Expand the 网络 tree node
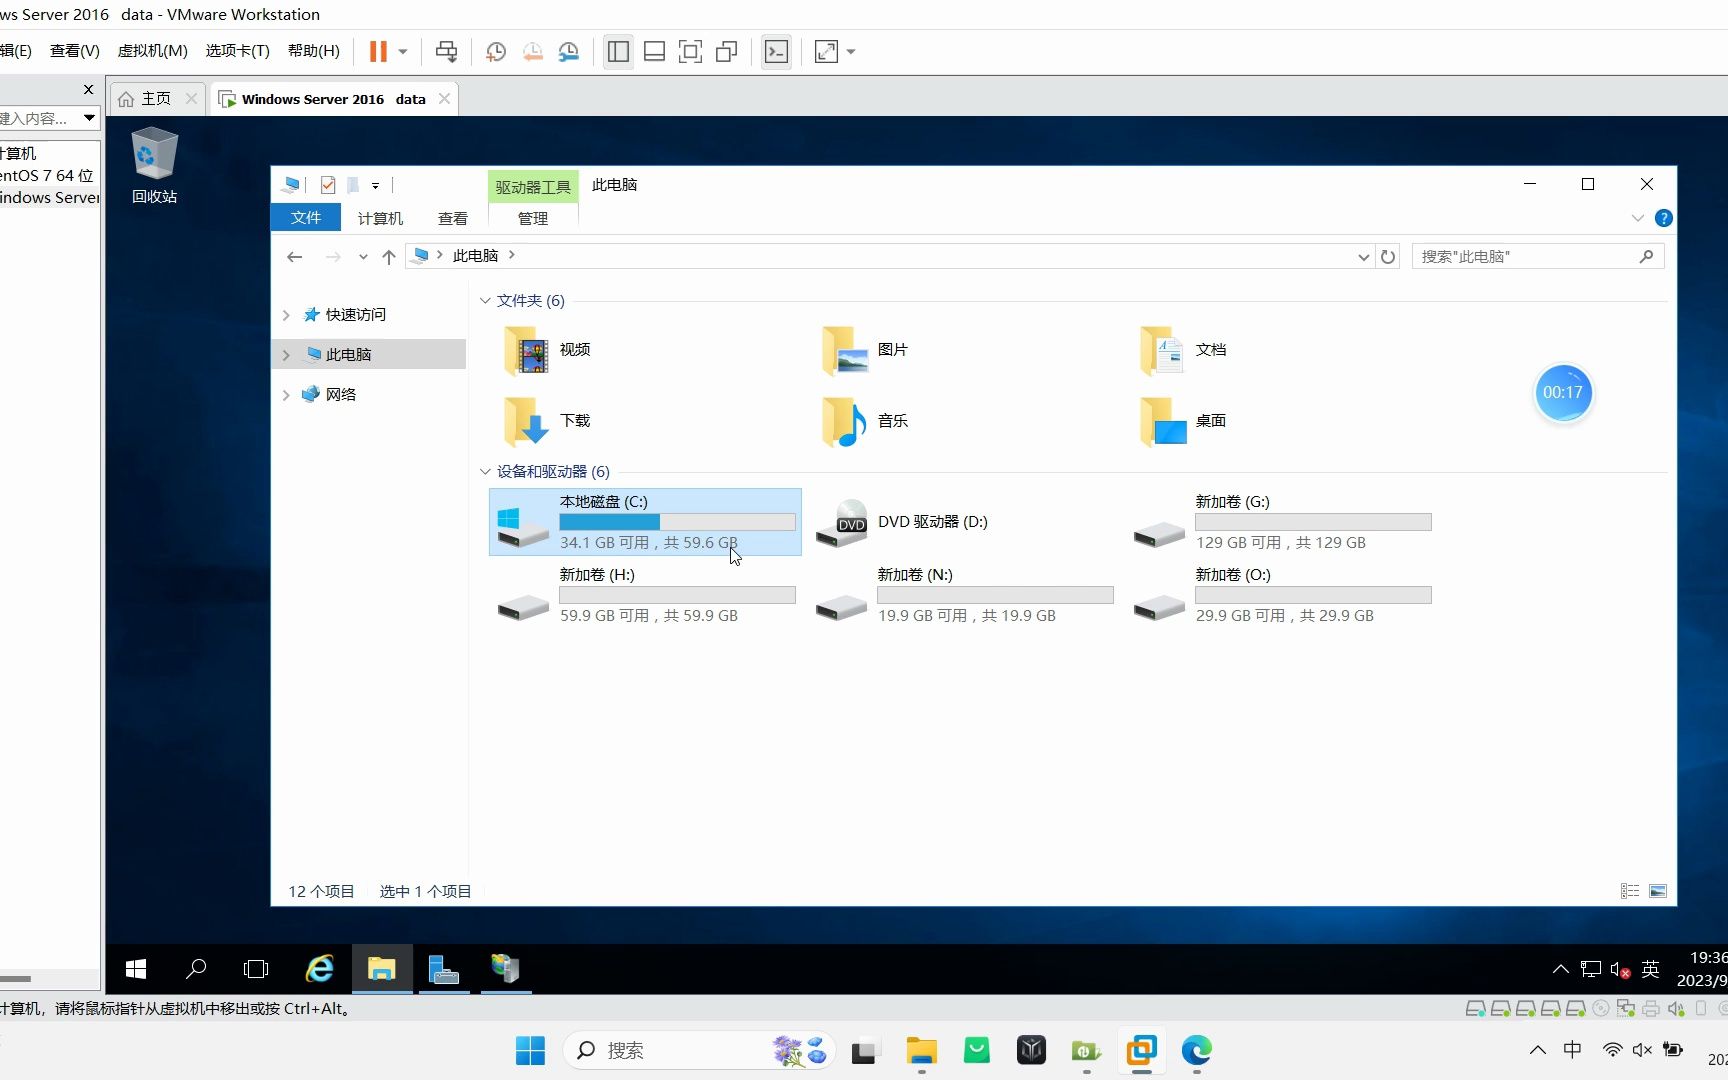The height and width of the screenshot is (1080, 1728). point(286,395)
